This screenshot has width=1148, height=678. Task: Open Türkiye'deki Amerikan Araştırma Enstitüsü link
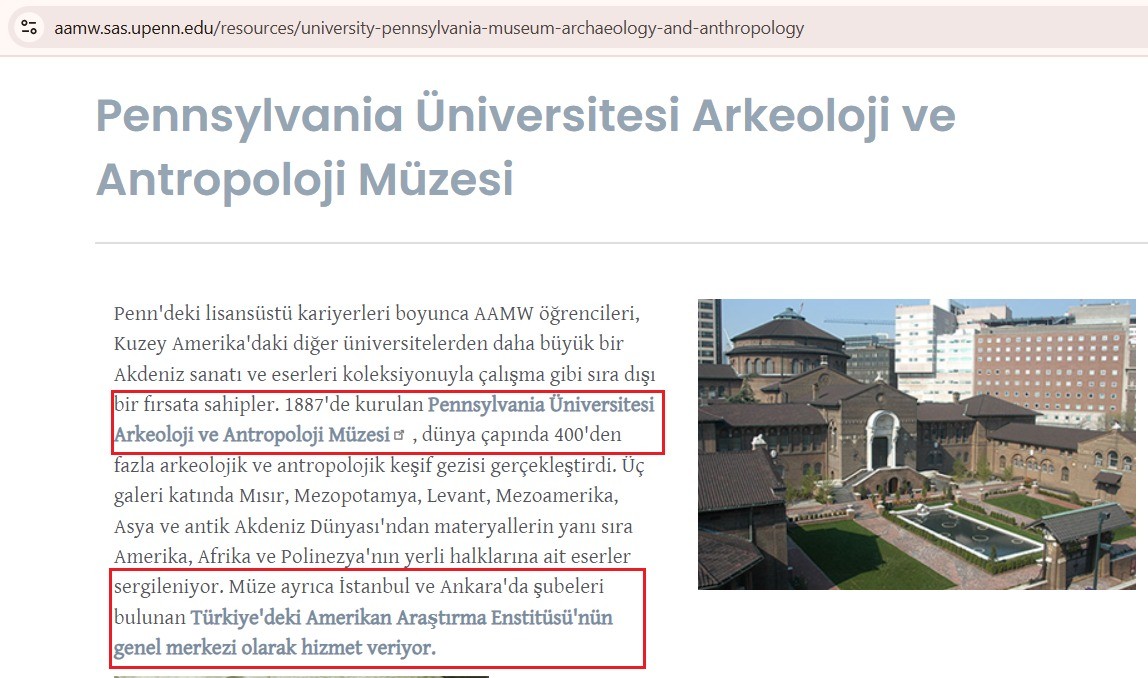click(401, 617)
